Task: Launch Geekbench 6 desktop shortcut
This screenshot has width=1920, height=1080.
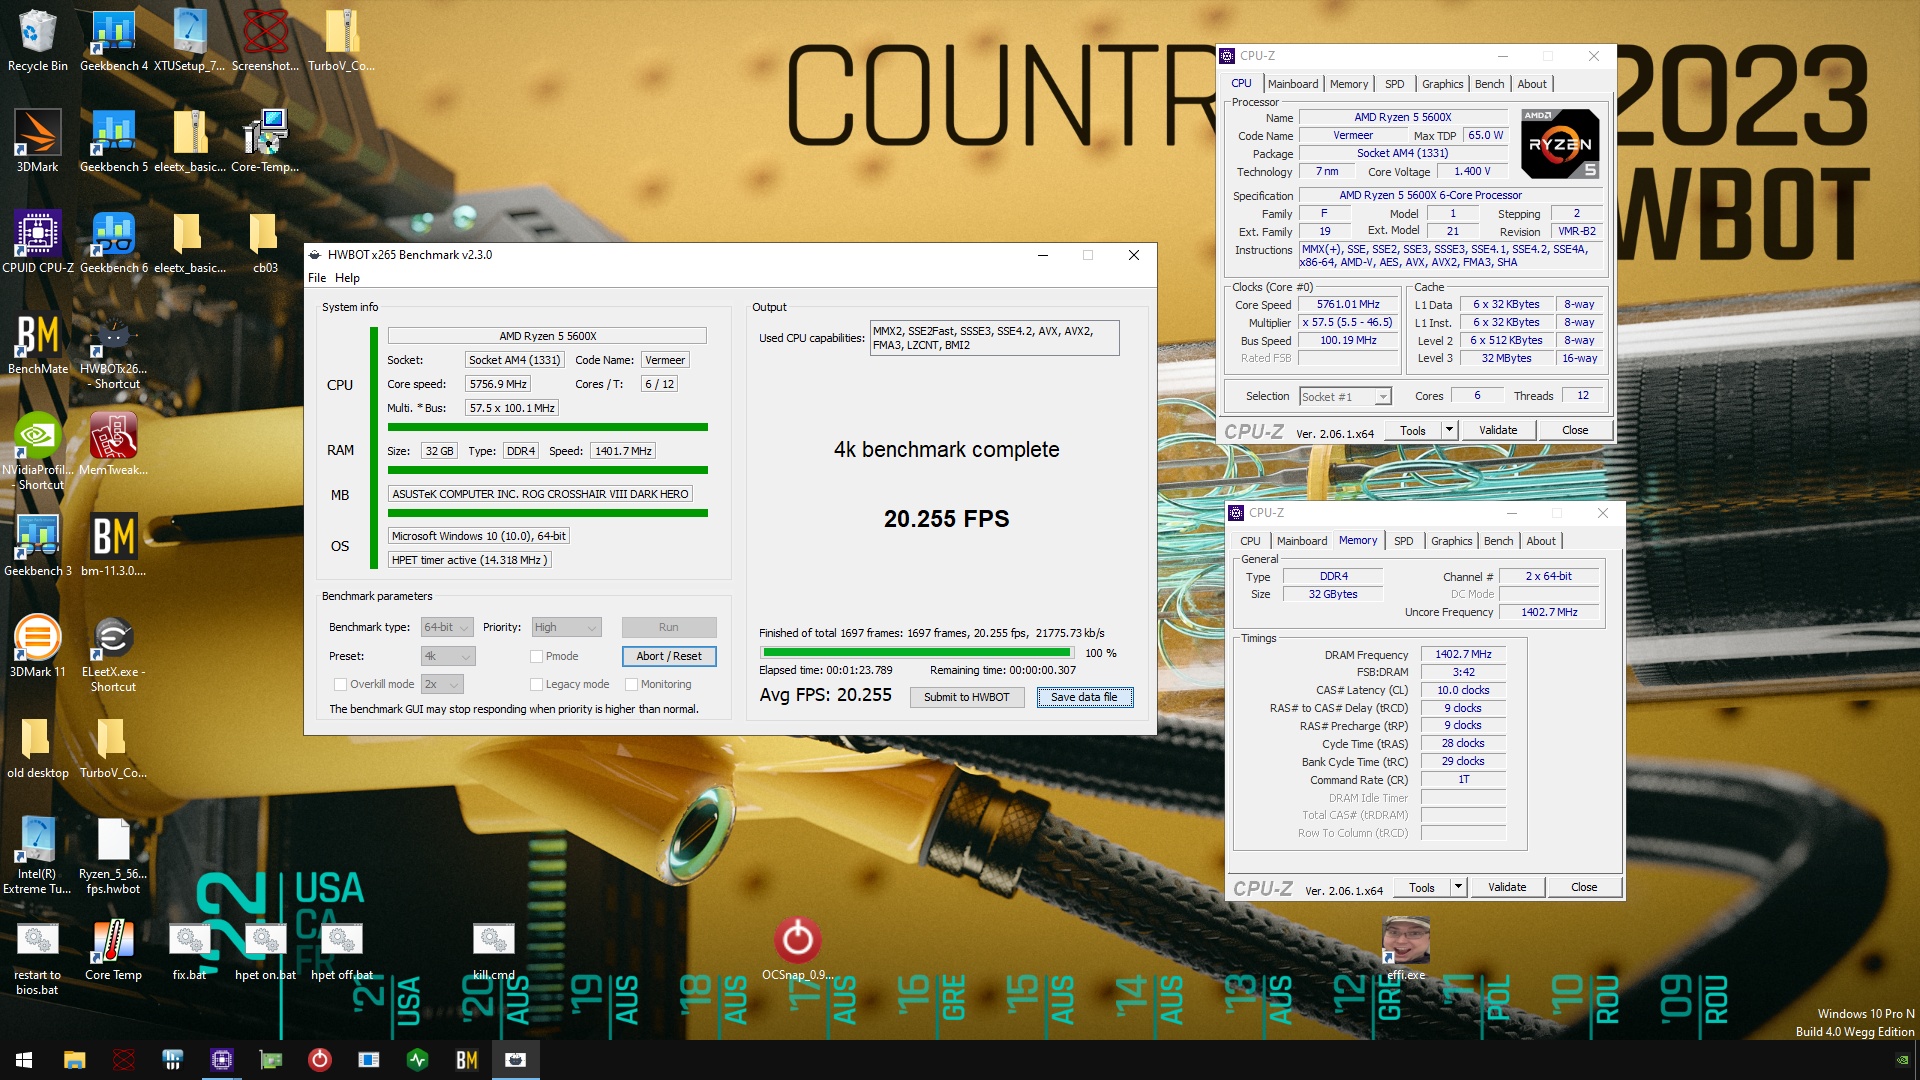Action: (113, 242)
